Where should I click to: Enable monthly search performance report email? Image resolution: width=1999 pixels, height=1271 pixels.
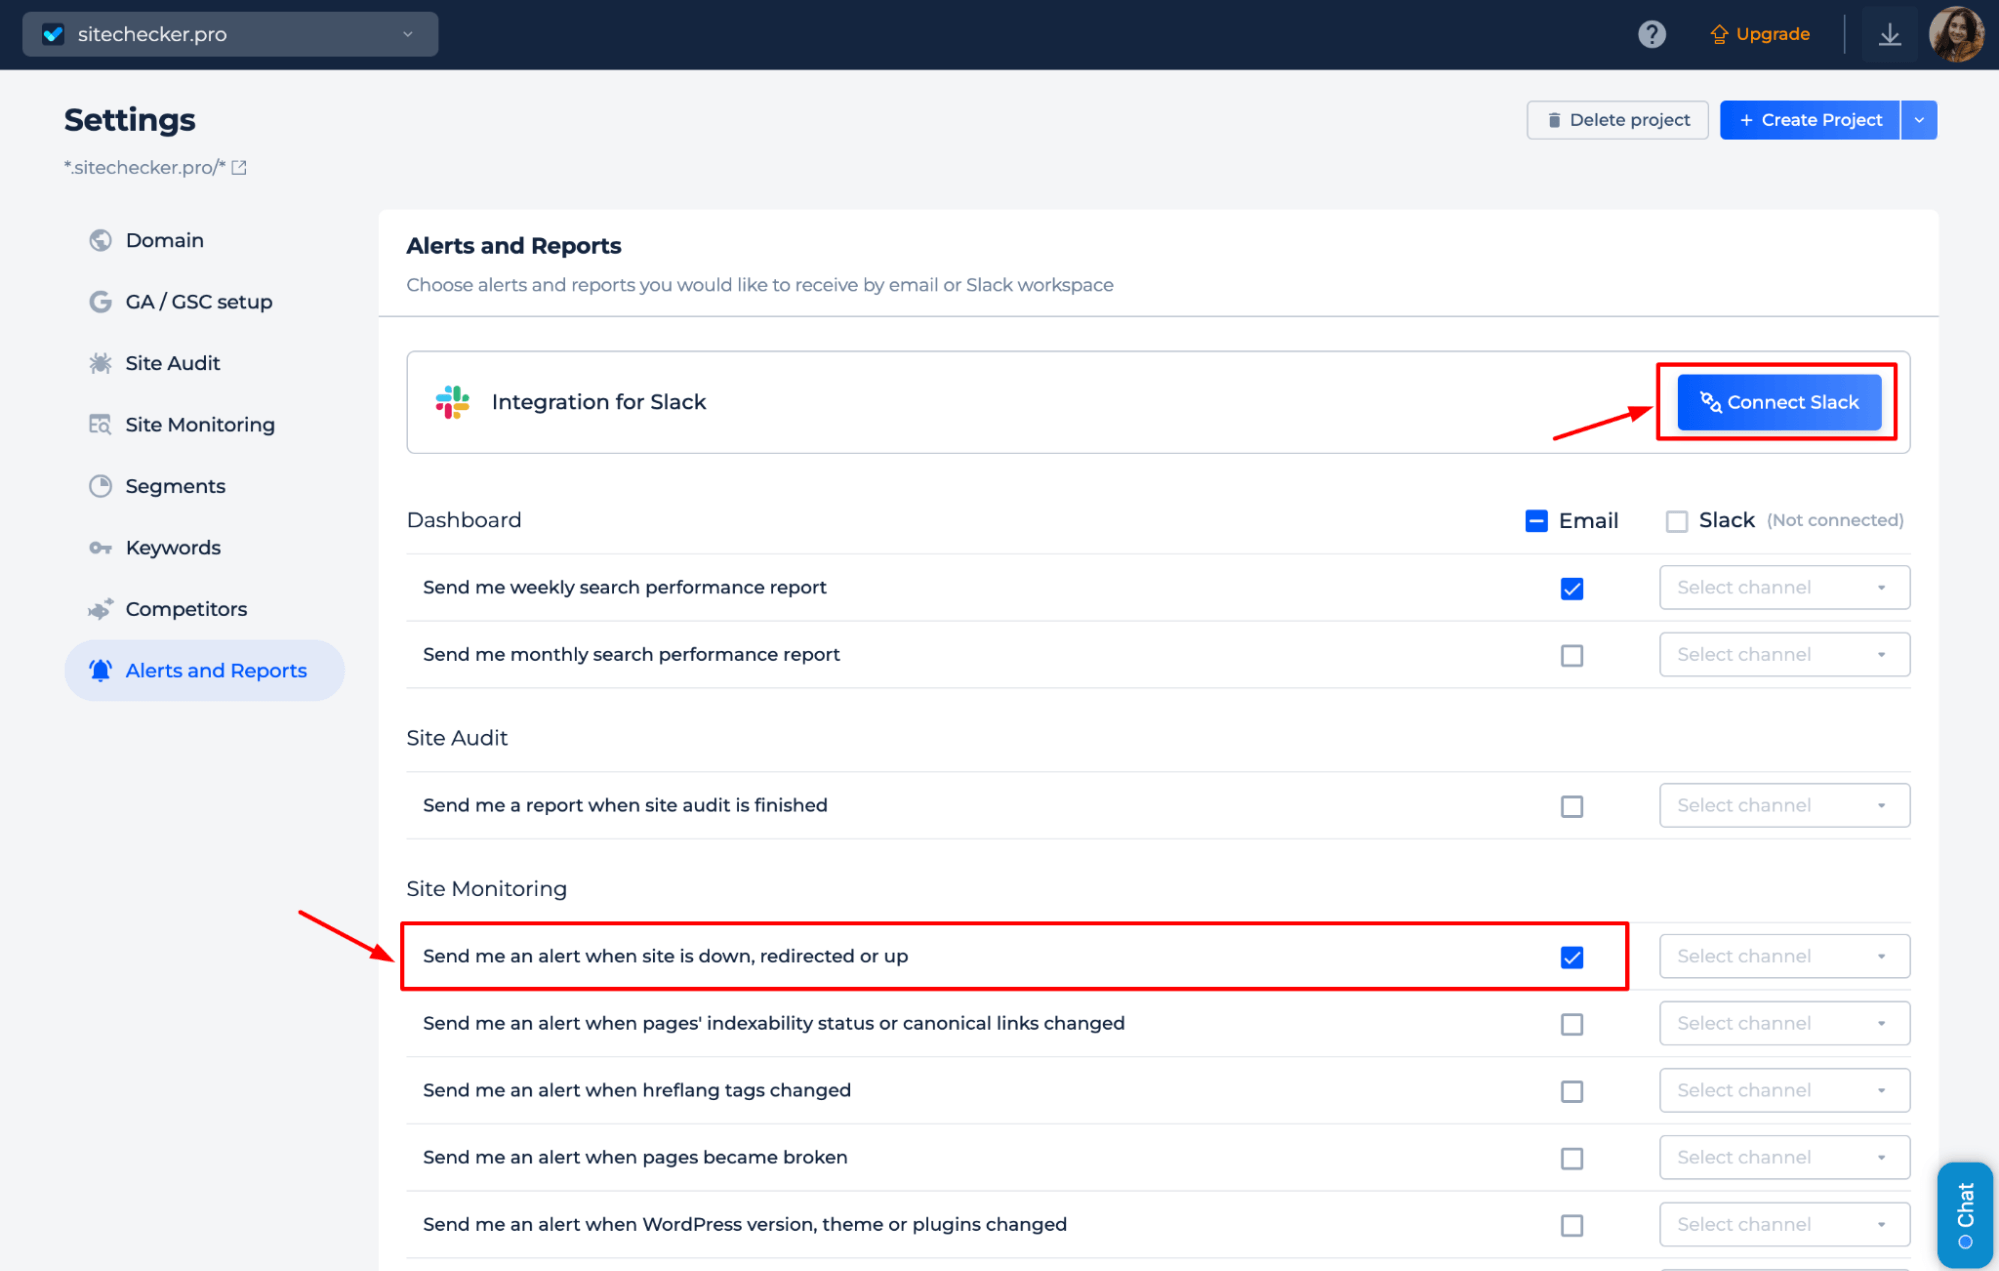click(1572, 654)
